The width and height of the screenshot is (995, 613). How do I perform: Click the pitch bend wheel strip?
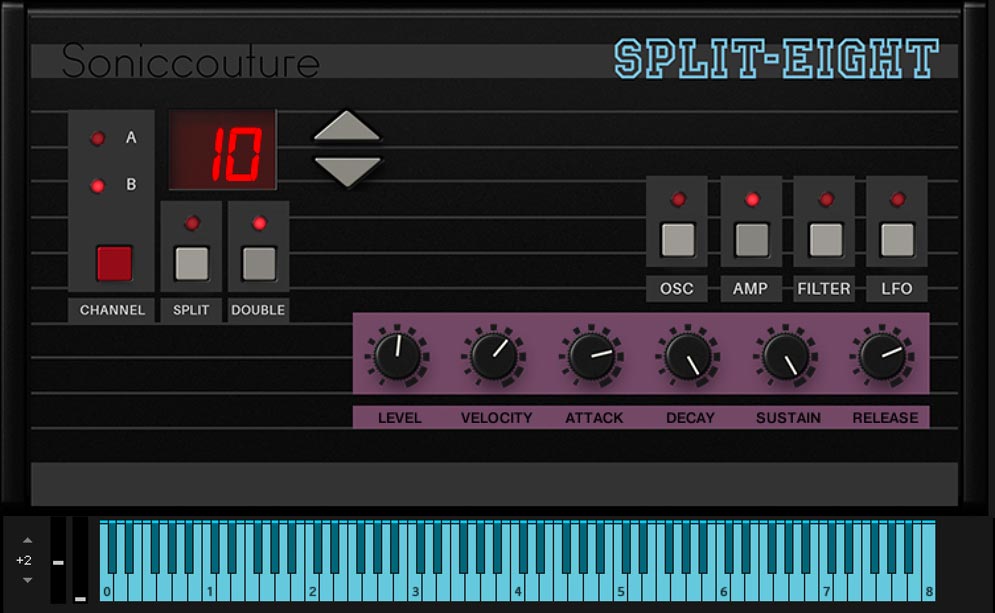coord(58,560)
